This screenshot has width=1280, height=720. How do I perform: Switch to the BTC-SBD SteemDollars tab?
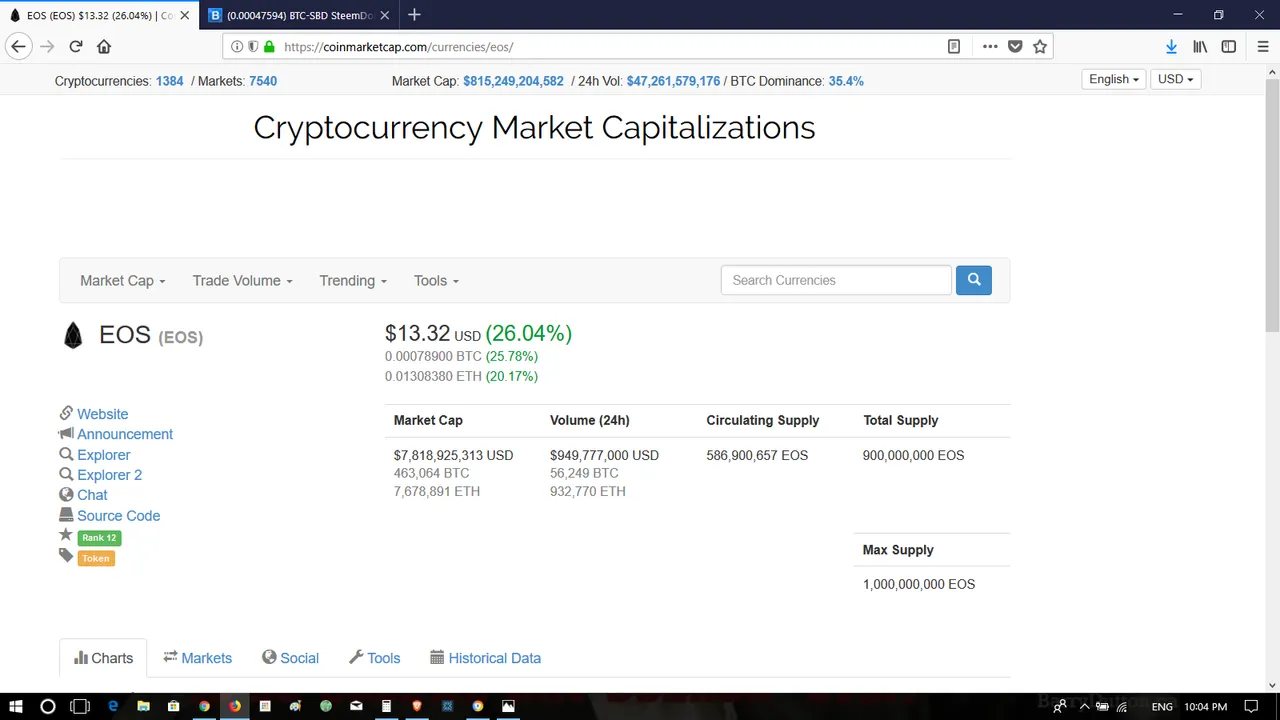(x=299, y=15)
